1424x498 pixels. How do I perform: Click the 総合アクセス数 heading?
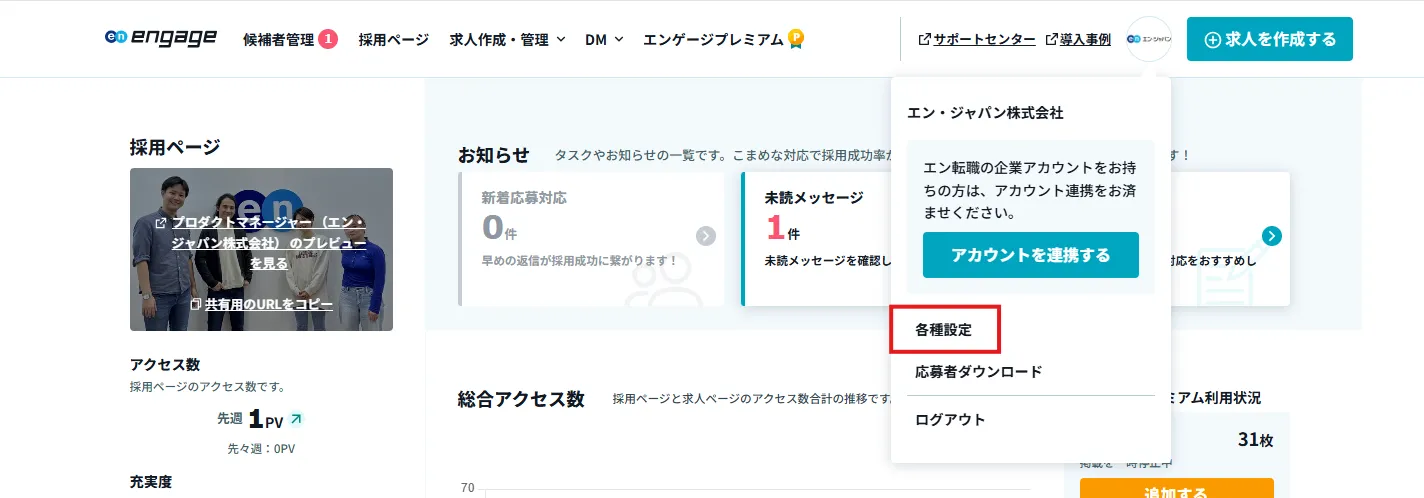click(x=521, y=398)
